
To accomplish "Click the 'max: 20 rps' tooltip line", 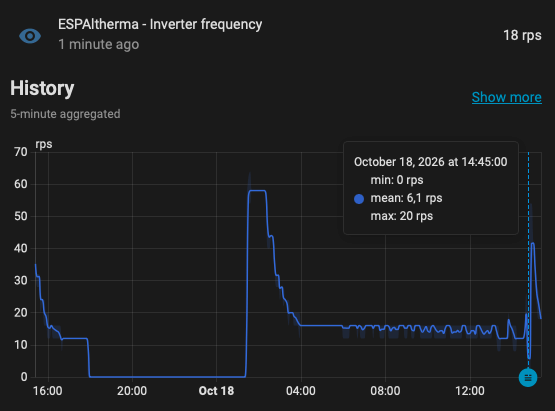I will 401,216.
